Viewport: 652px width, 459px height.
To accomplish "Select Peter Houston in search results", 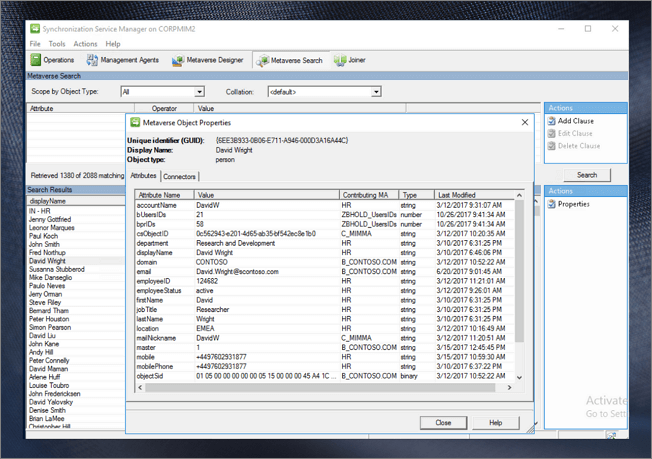I will pyautogui.click(x=49, y=319).
